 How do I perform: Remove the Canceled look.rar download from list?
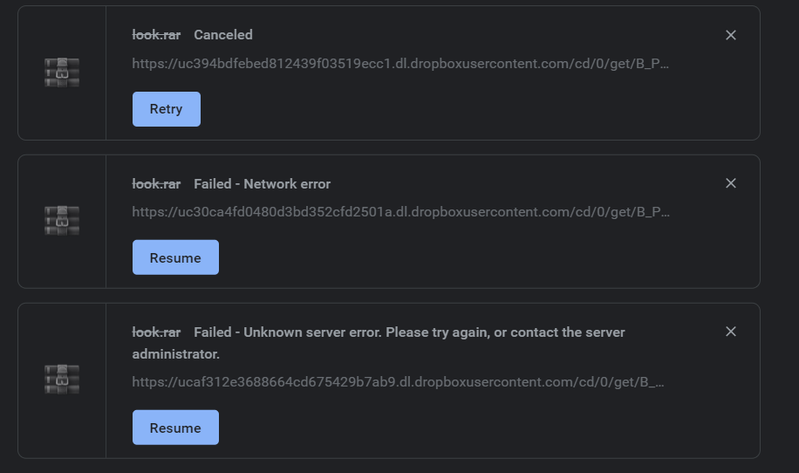[730, 35]
